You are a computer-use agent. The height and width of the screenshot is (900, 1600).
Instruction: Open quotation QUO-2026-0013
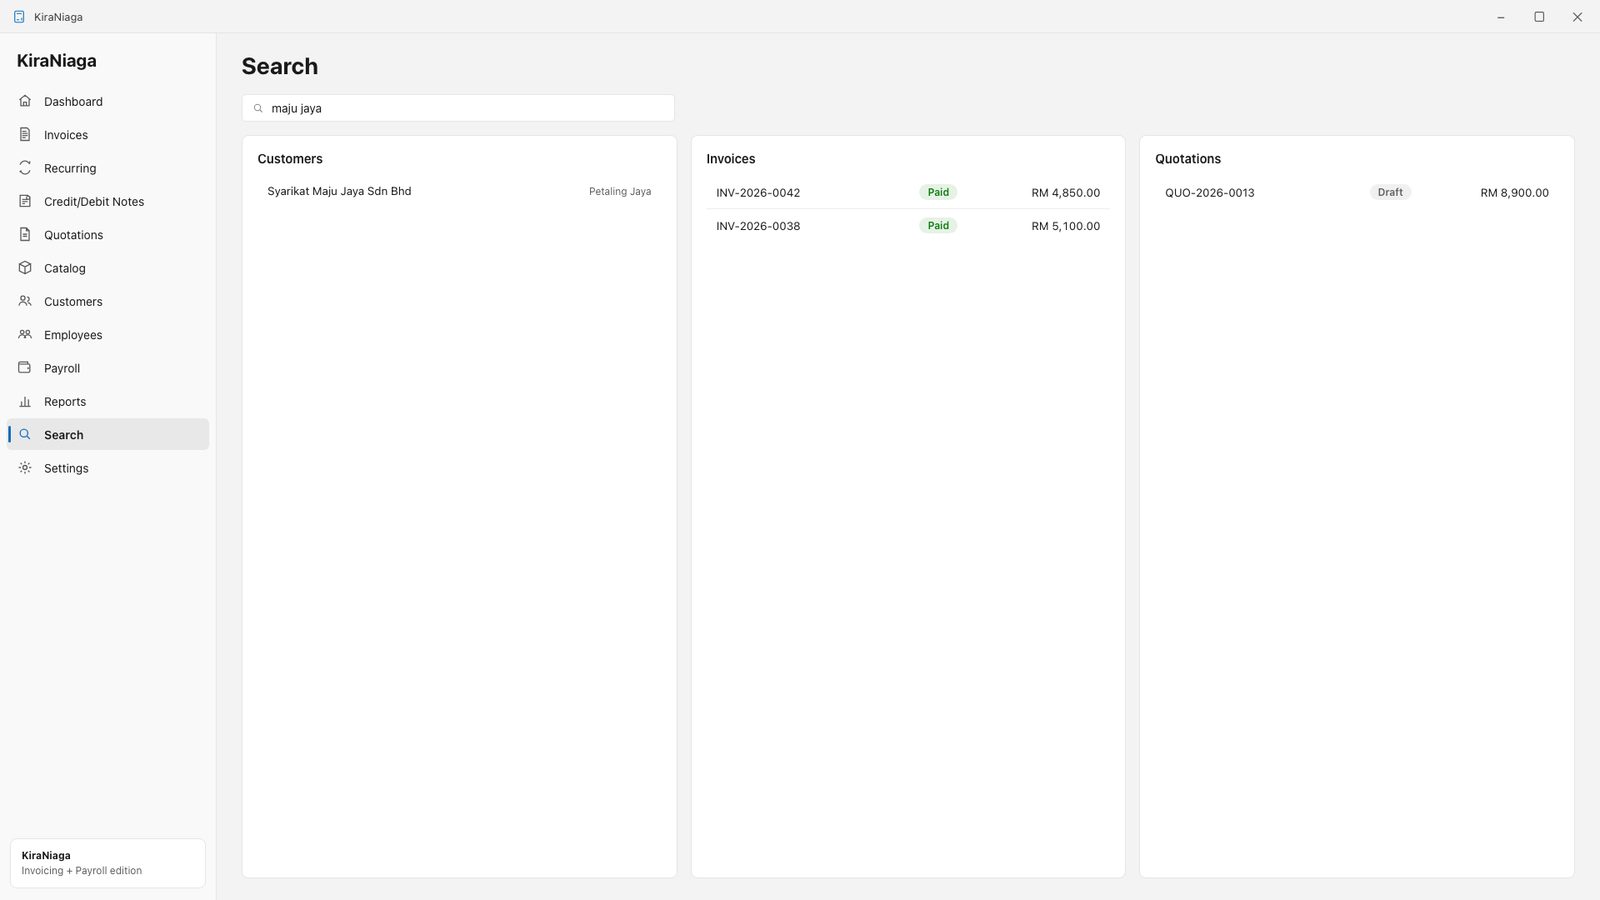(x=1357, y=192)
